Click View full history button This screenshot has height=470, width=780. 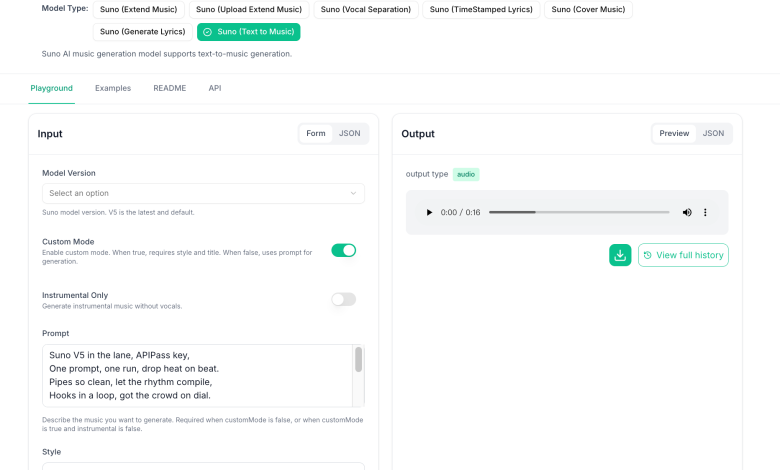point(683,255)
